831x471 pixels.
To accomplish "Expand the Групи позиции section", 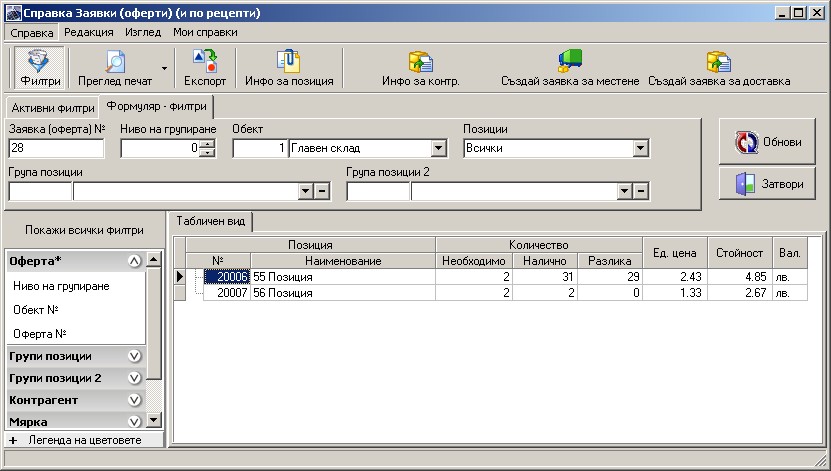I will [x=135, y=356].
